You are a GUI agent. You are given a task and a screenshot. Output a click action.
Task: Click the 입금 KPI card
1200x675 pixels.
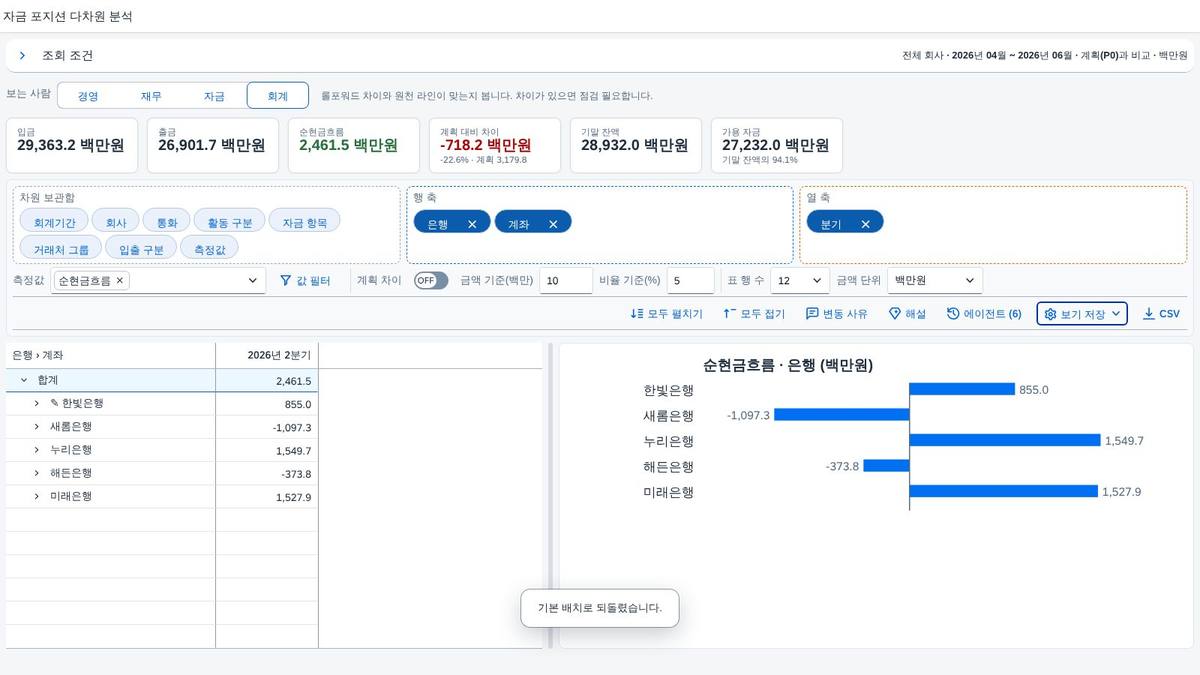pos(73,146)
